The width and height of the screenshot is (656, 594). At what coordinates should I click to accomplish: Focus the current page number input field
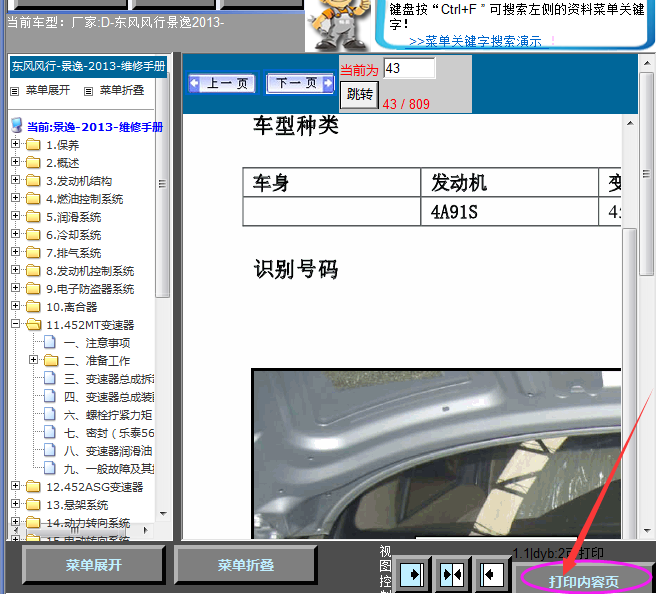pos(409,68)
